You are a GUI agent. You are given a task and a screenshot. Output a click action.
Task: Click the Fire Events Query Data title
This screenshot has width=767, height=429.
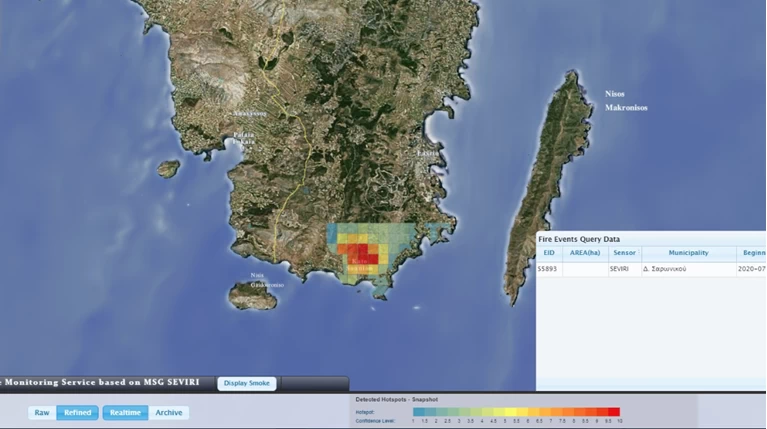(579, 239)
